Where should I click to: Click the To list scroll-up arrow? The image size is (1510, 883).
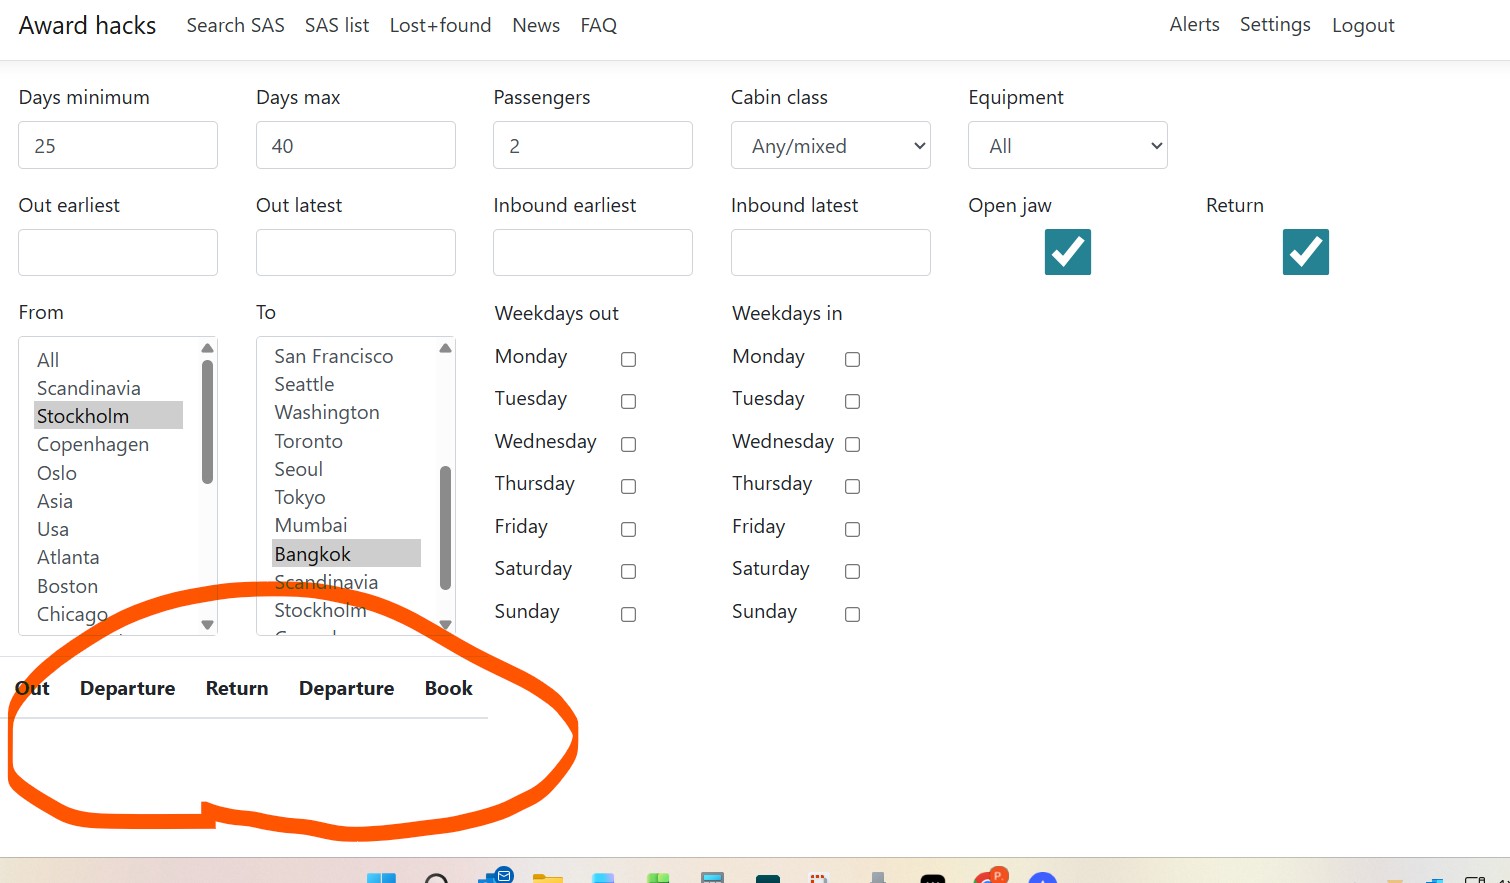tap(445, 348)
